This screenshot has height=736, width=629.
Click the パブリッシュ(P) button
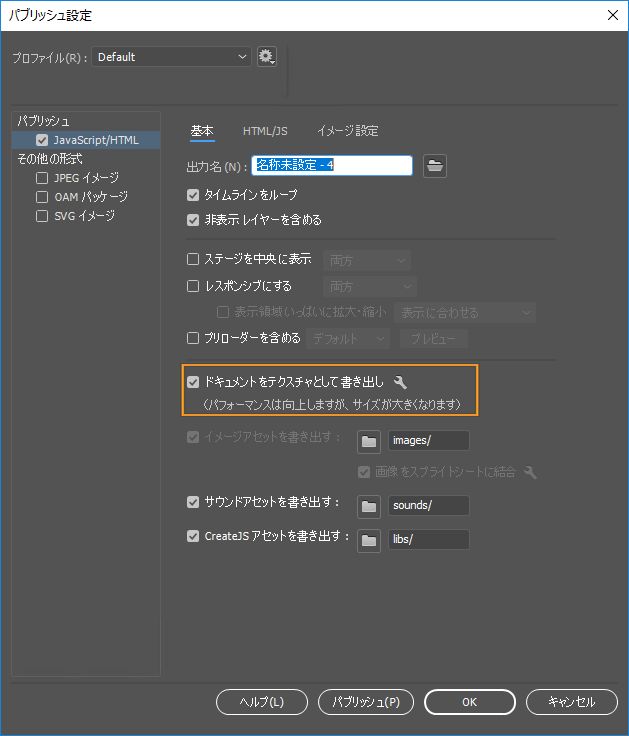366,702
